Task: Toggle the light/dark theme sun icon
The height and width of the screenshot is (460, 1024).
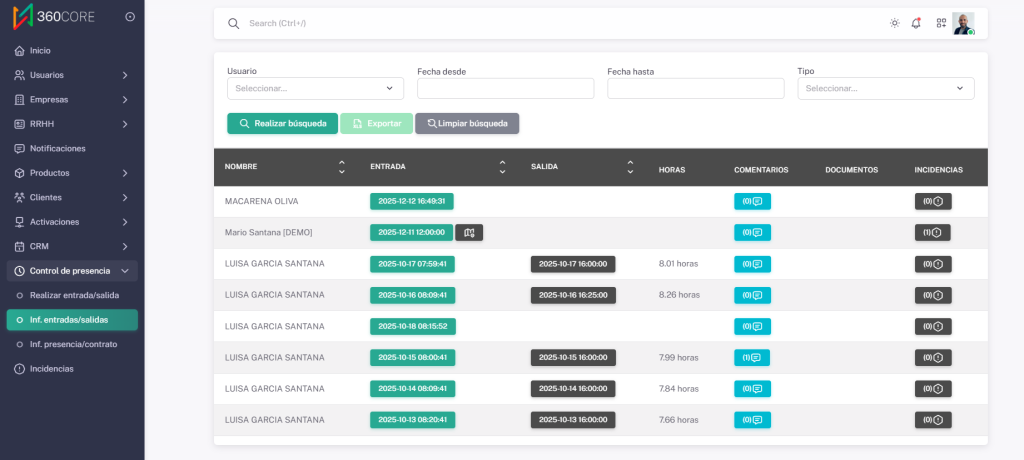Action: pos(894,23)
